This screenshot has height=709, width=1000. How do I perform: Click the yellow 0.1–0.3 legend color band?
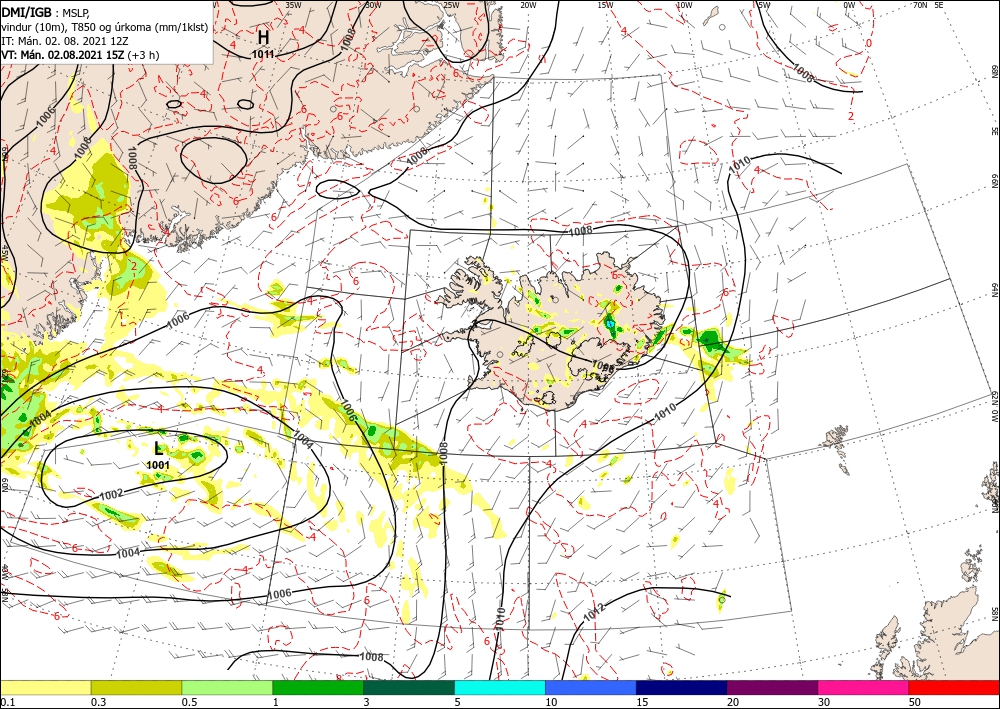tap(45, 687)
